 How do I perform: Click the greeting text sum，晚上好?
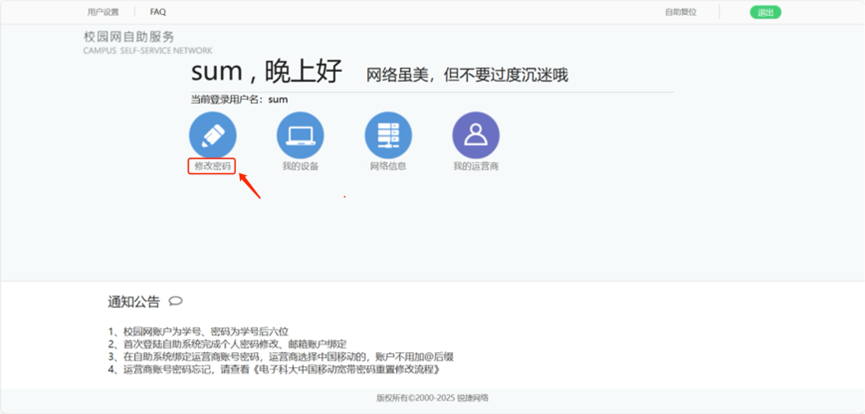tap(266, 72)
